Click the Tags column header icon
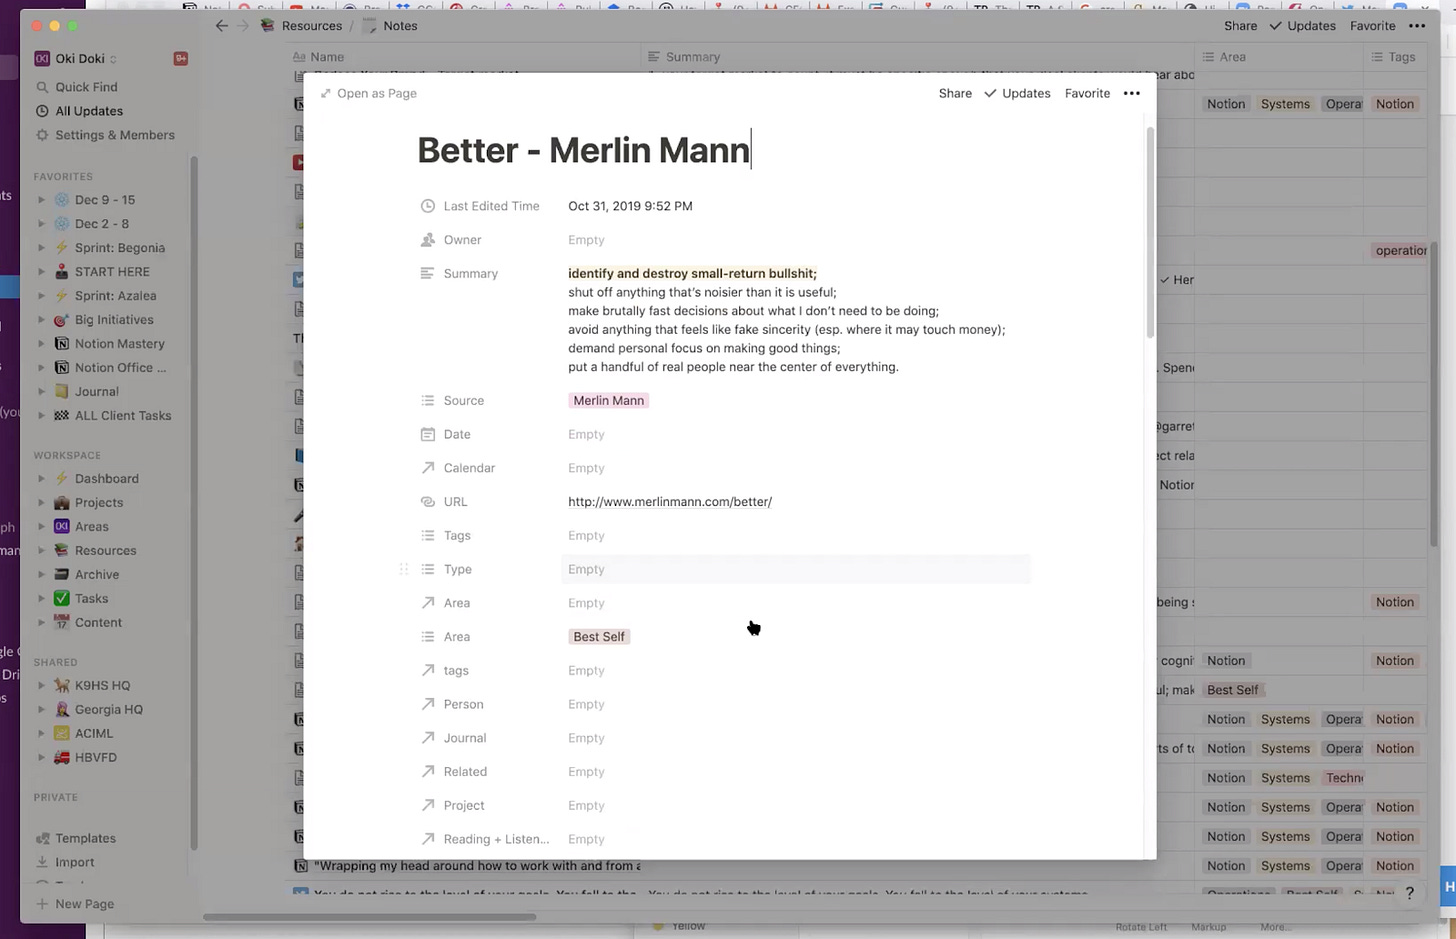 pyautogui.click(x=1377, y=57)
